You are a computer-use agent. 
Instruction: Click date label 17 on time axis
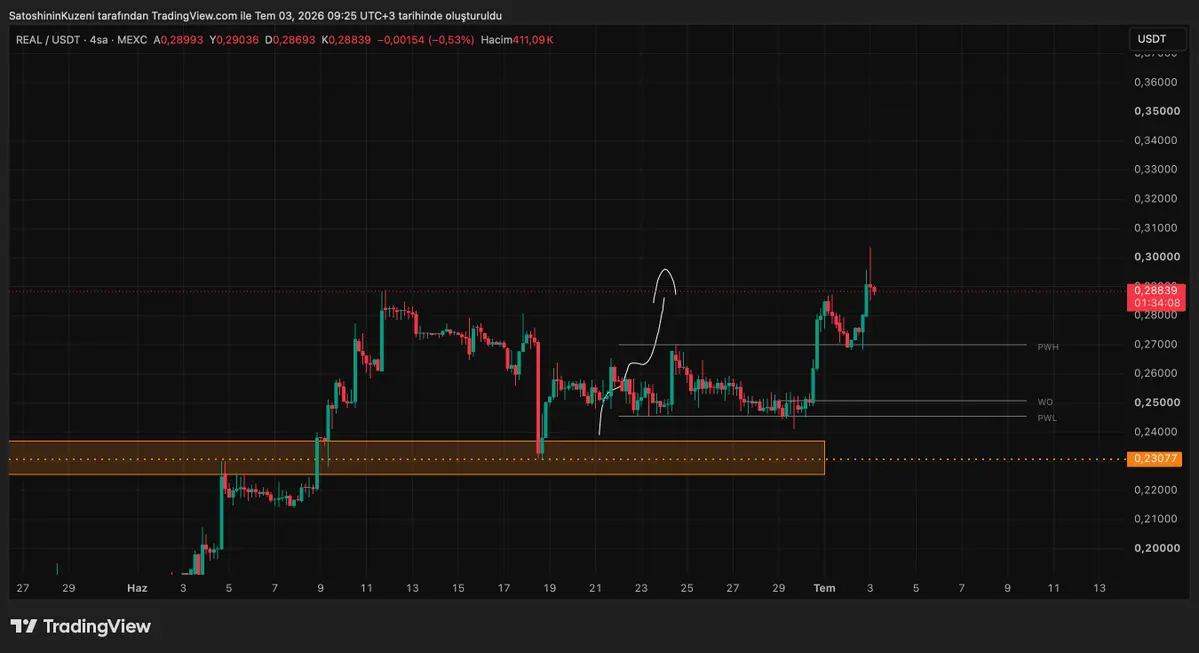[504, 588]
